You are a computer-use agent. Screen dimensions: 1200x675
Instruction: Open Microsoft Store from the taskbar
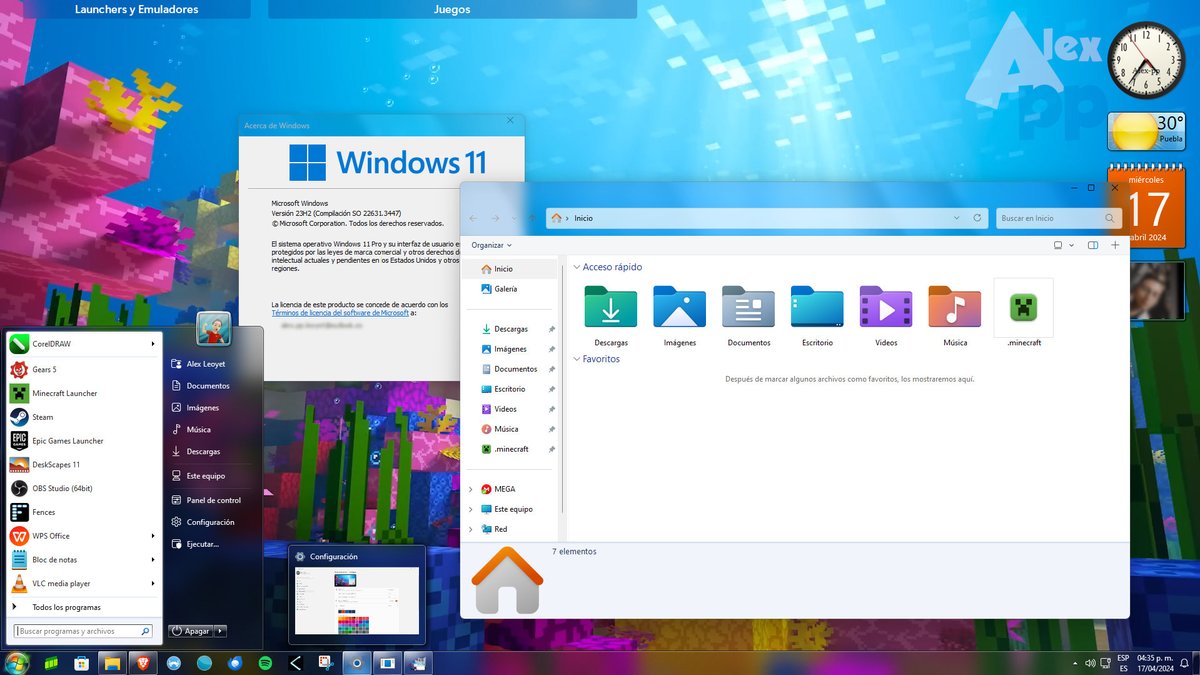tap(80, 662)
